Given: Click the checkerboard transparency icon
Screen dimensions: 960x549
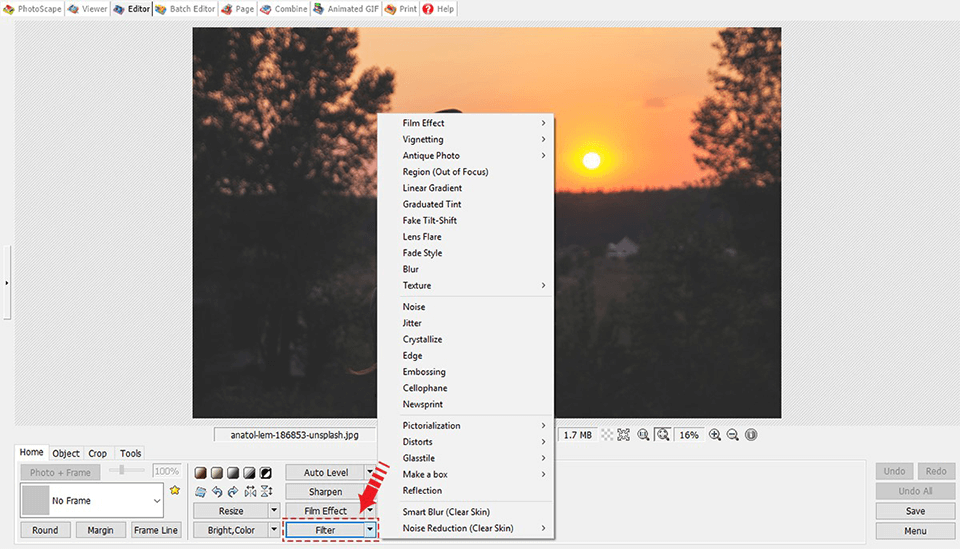Looking at the screenshot, I should pyautogui.click(x=607, y=435).
